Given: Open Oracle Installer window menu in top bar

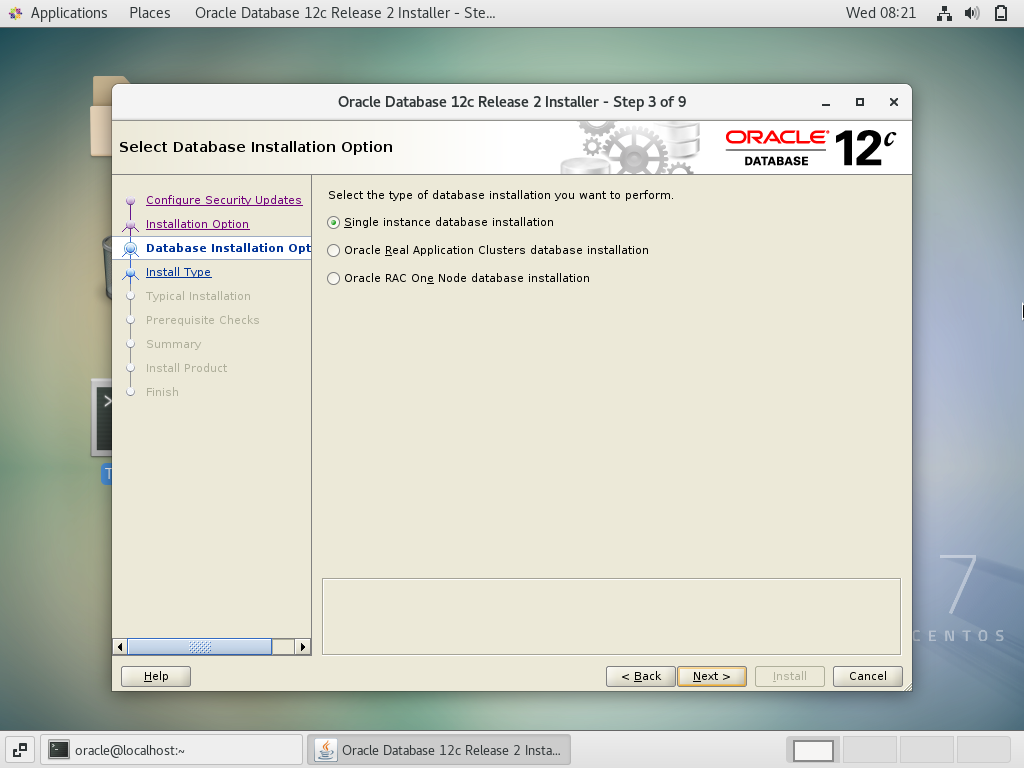Looking at the screenshot, I should [345, 13].
